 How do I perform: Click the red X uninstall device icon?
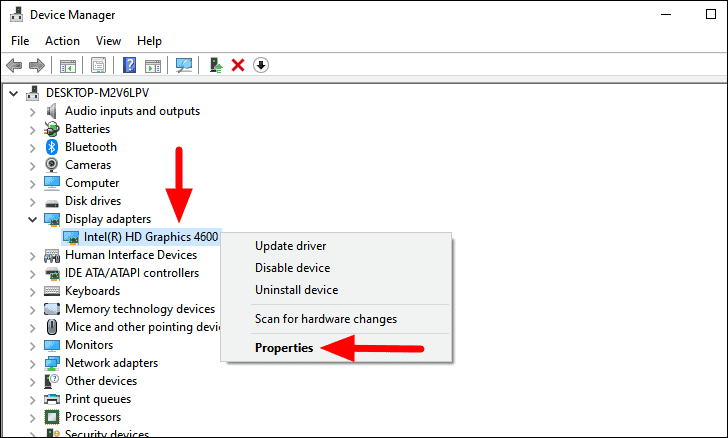tap(238, 65)
